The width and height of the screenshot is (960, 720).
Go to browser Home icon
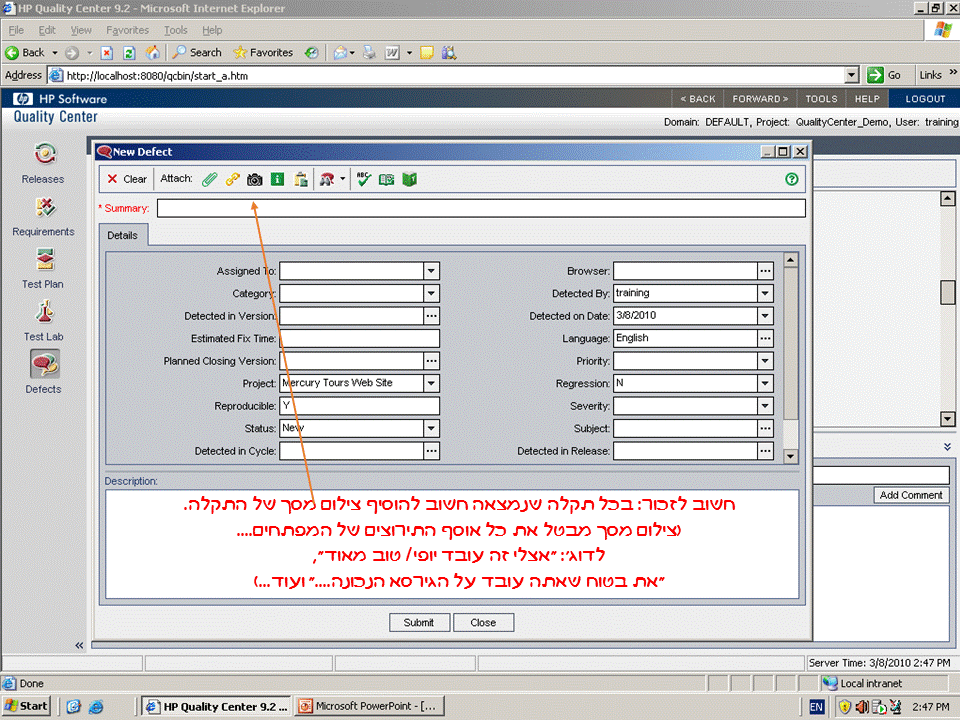(x=152, y=53)
